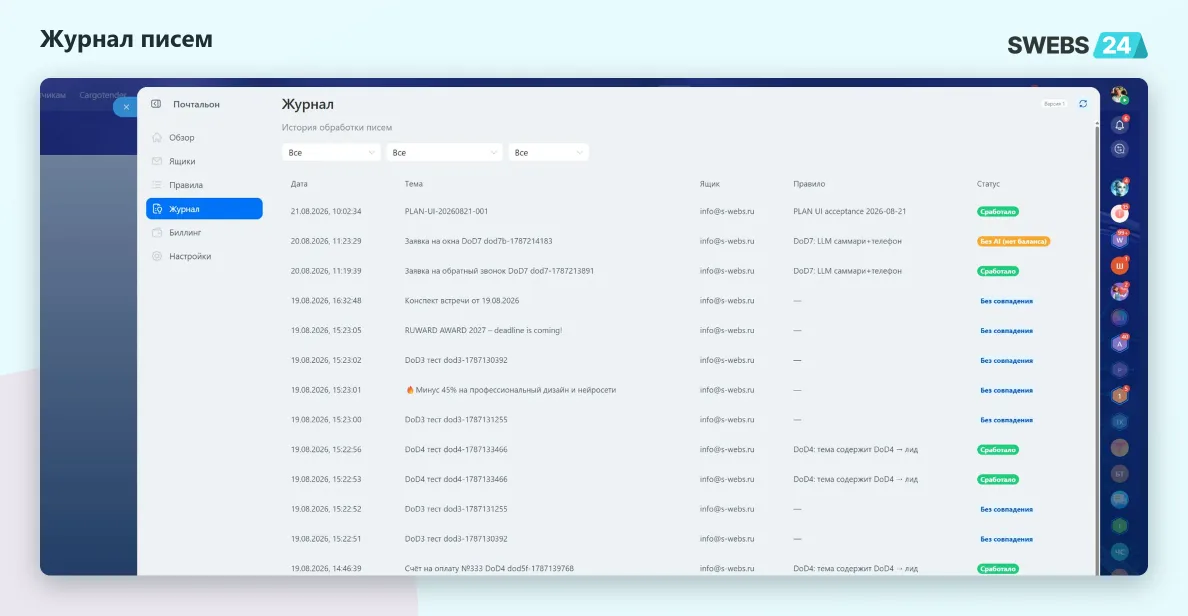Go to the Биллинг menu item
Image resolution: width=1188 pixels, height=616 pixels.
204,233
